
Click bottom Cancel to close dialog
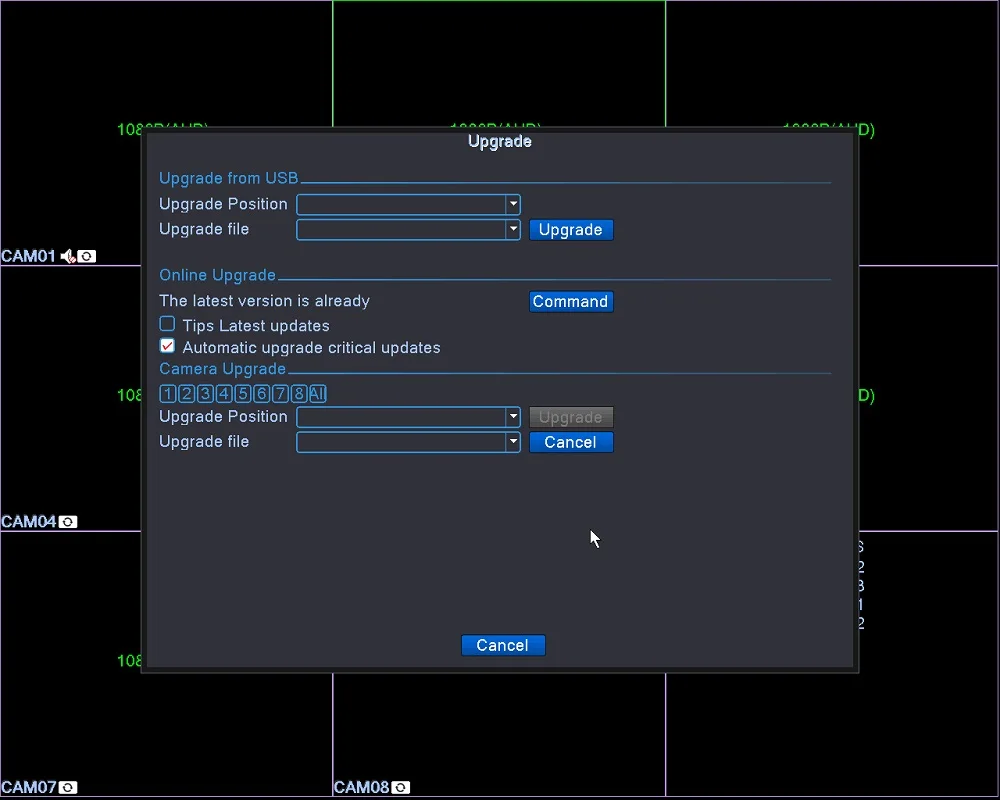[x=503, y=645]
